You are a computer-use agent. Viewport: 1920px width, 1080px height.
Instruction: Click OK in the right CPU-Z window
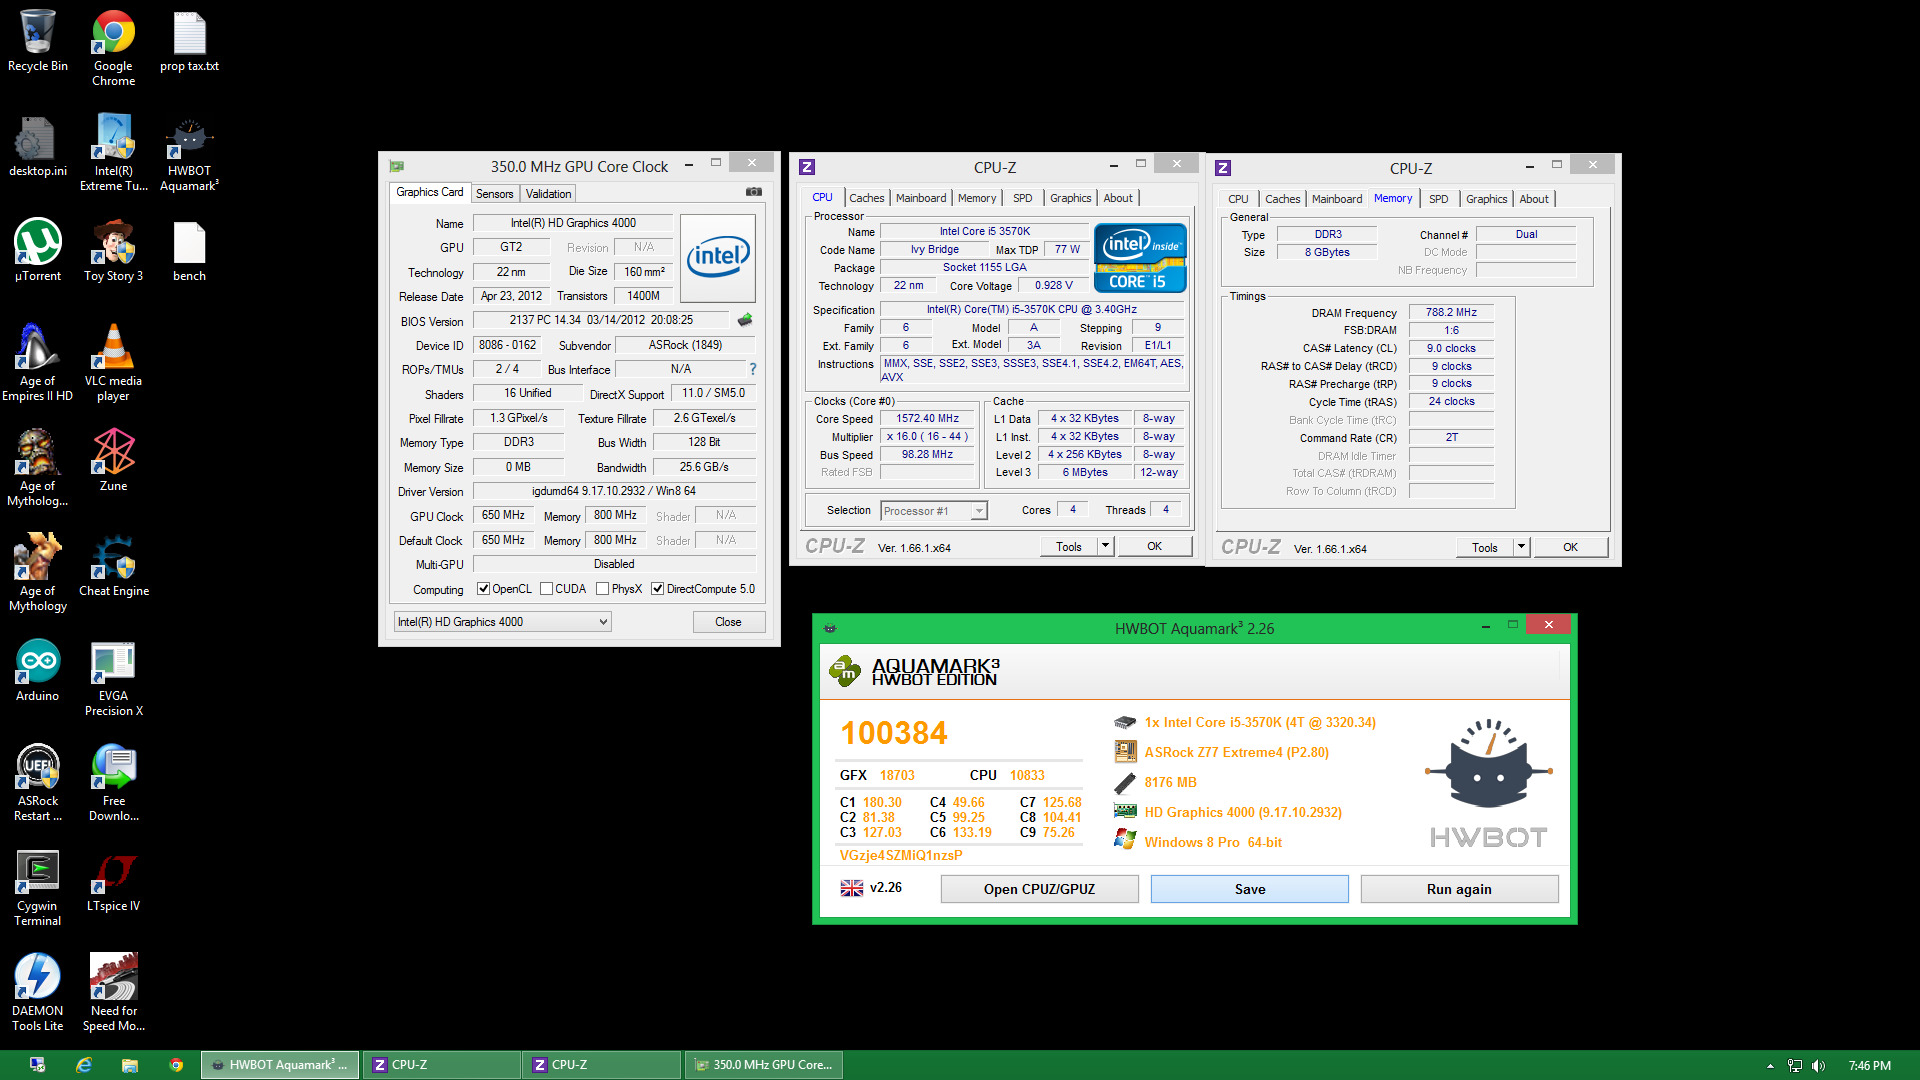coord(1570,547)
